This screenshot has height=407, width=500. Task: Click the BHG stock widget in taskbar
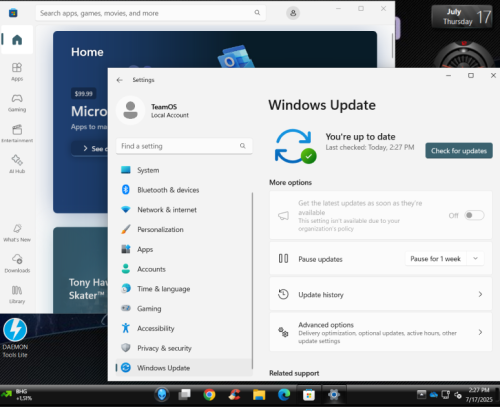pyautogui.click(x=17, y=395)
